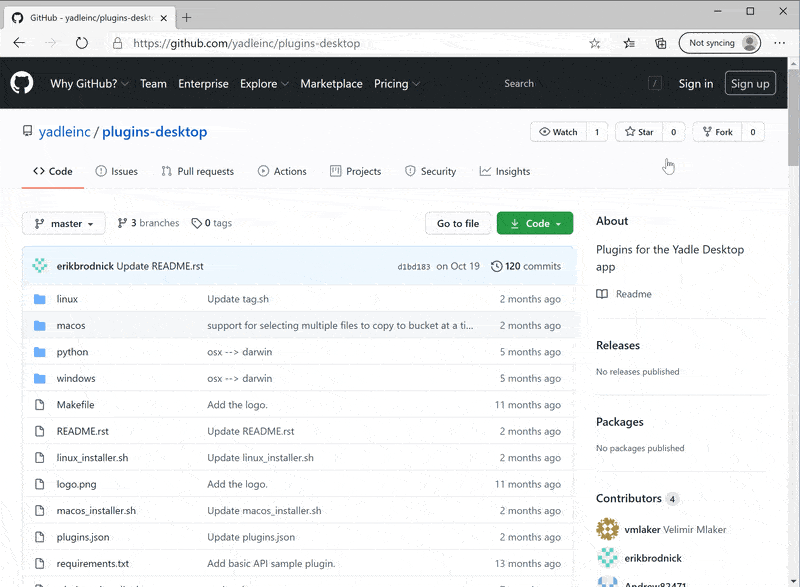The width and height of the screenshot is (800, 587).
Task: Open the Readme link in About
Action: tap(624, 294)
